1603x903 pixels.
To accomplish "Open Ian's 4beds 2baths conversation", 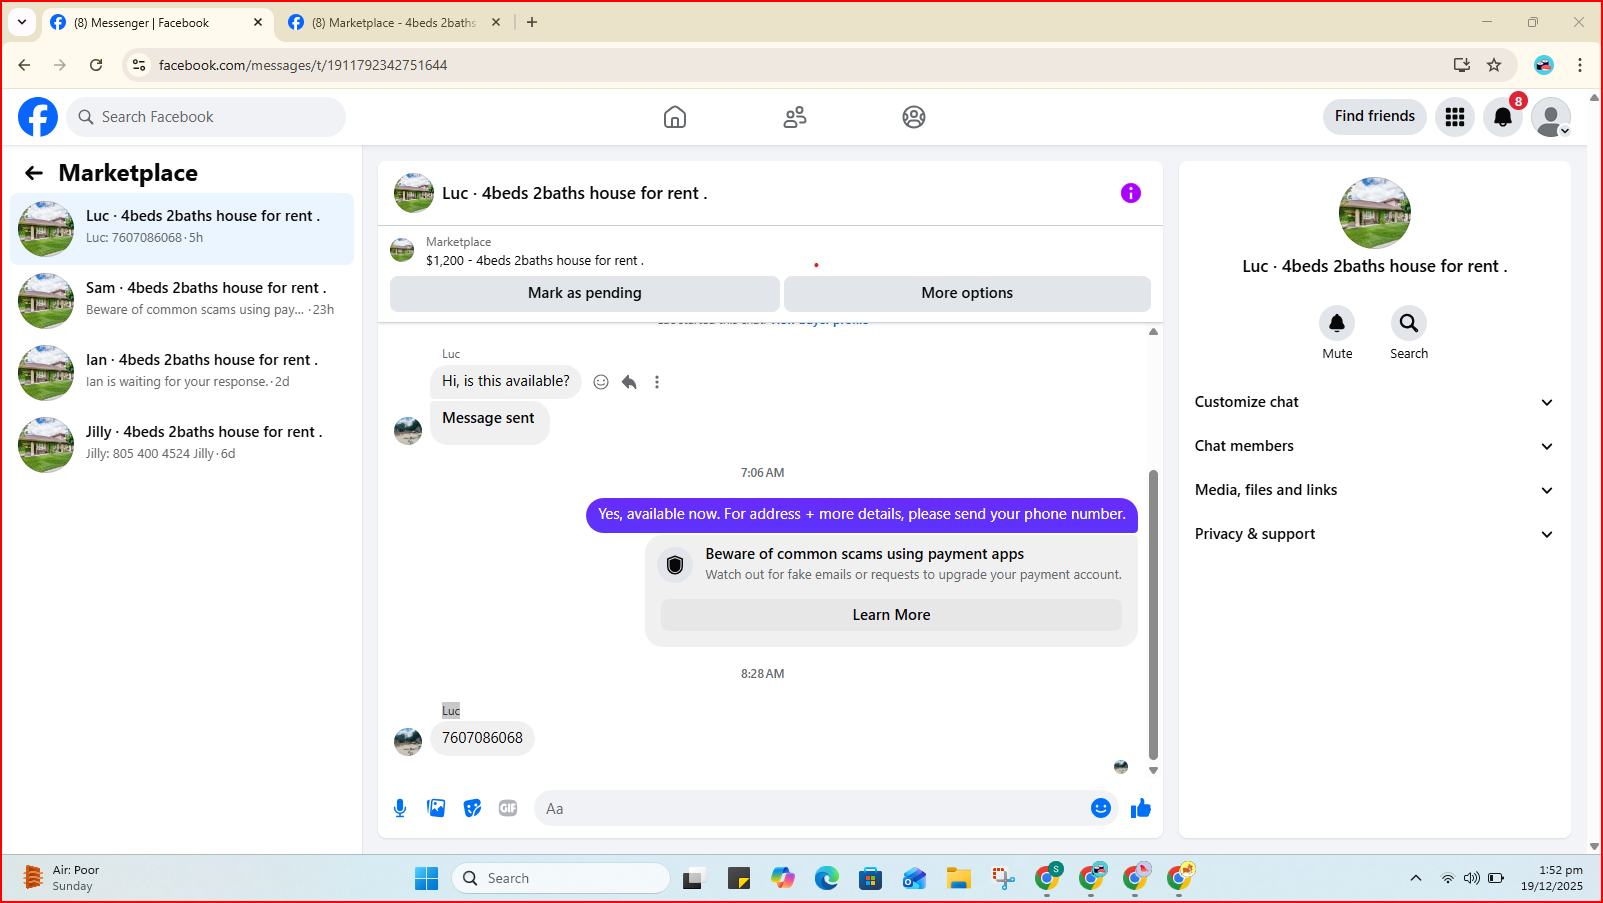I will pyautogui.click(x=182, y=373).
